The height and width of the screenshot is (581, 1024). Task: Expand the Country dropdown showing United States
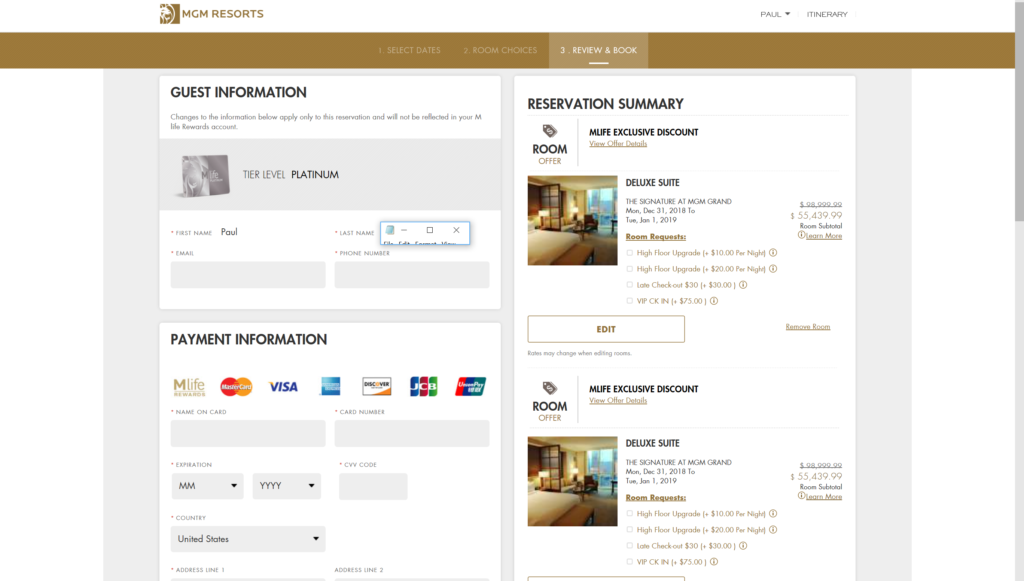pyautogui.click(x=248, y=539)
